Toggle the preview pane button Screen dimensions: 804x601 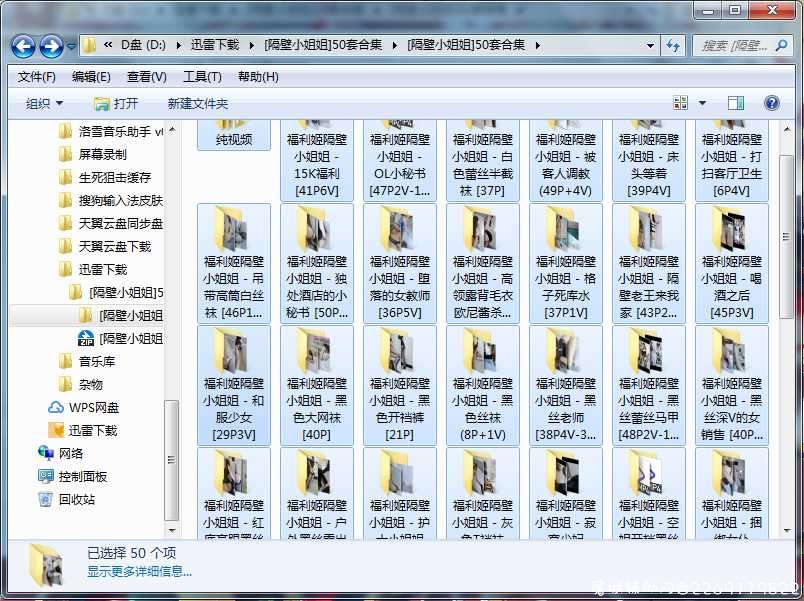(736, 103)
